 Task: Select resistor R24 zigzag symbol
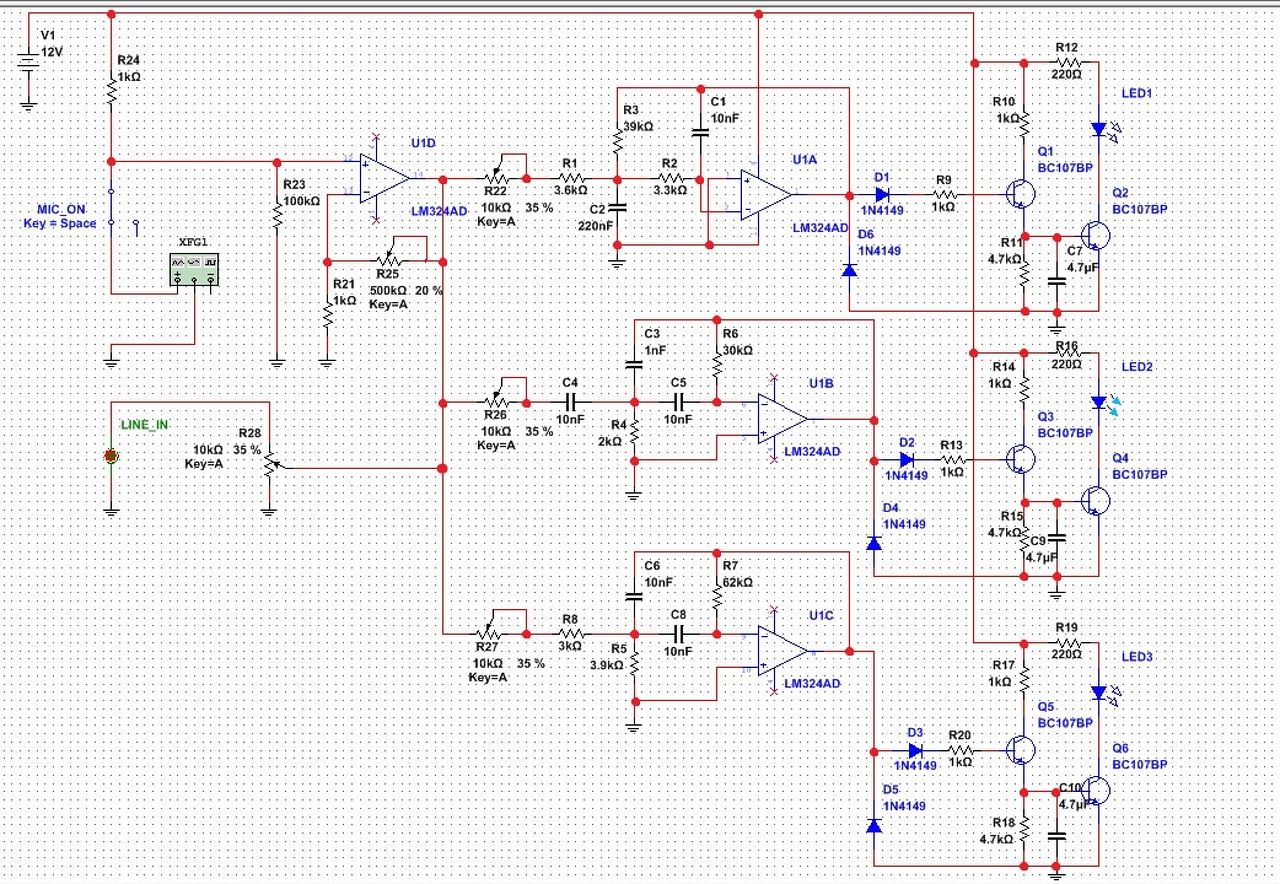111,91
